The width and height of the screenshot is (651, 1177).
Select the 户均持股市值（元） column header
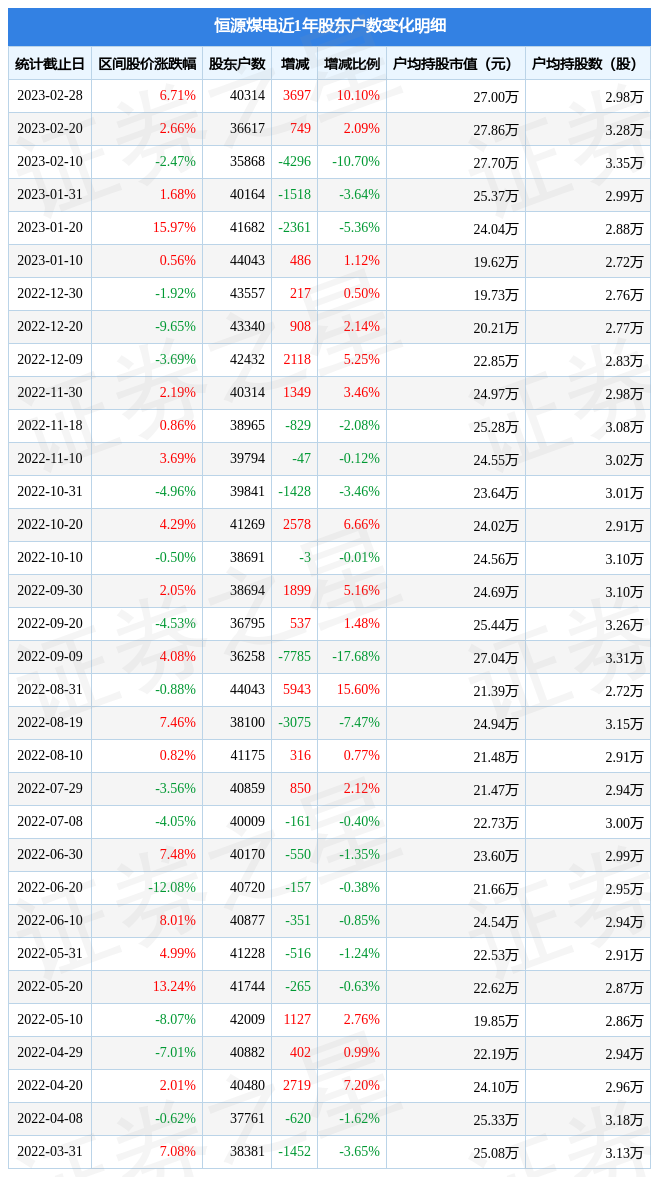pos(456,63)
